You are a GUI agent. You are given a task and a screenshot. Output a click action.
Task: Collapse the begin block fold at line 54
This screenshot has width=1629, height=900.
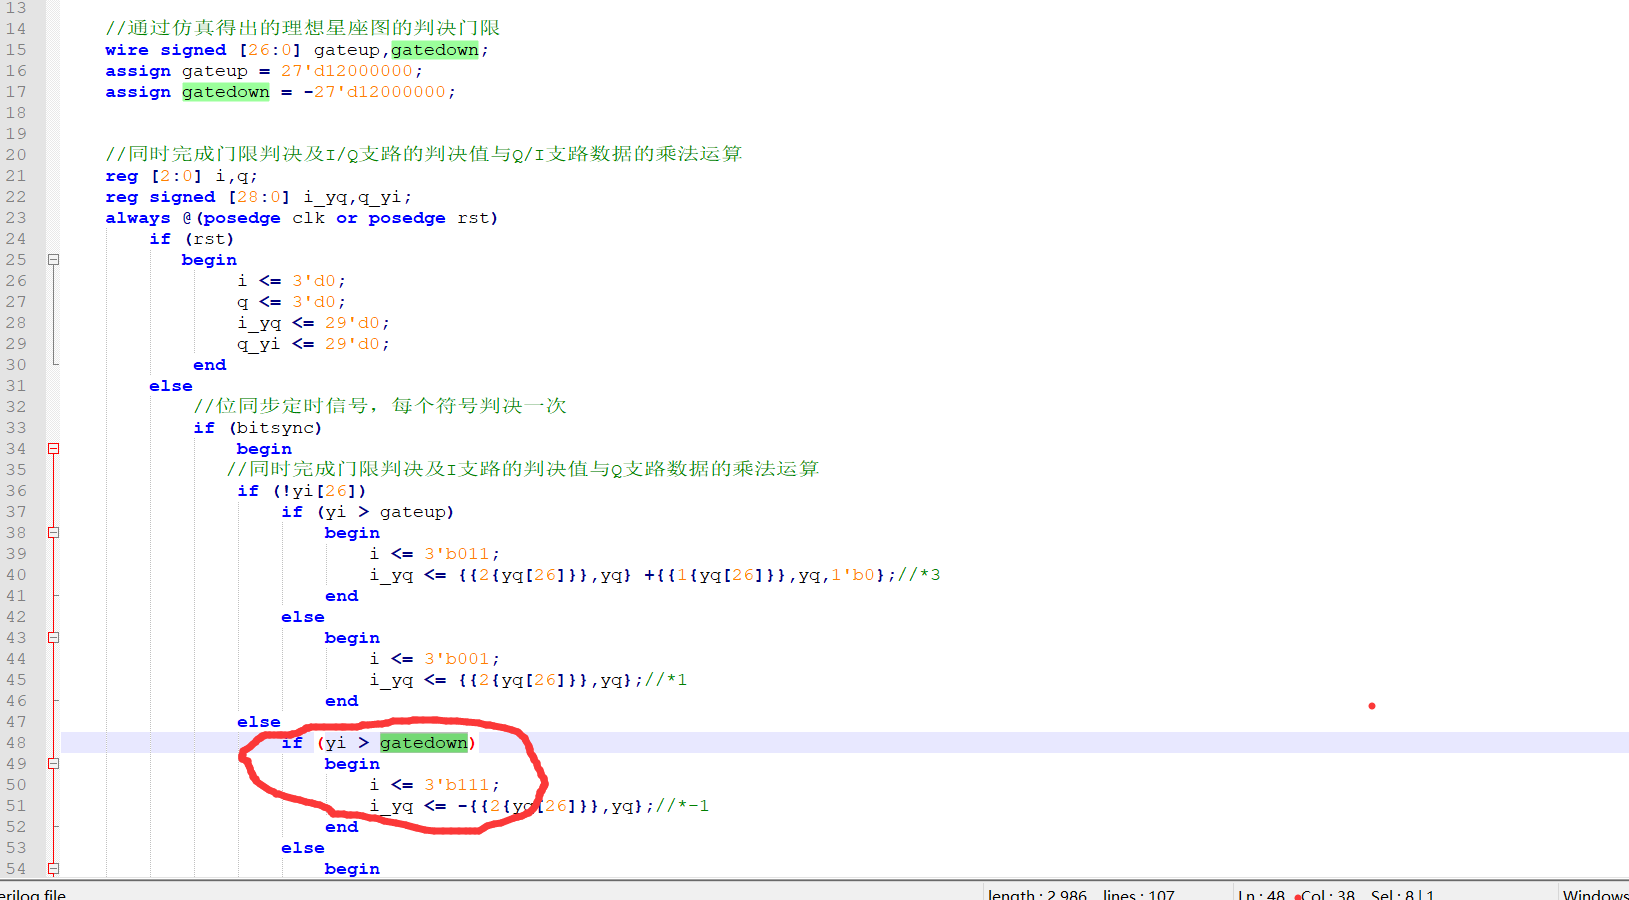[54, 869]
